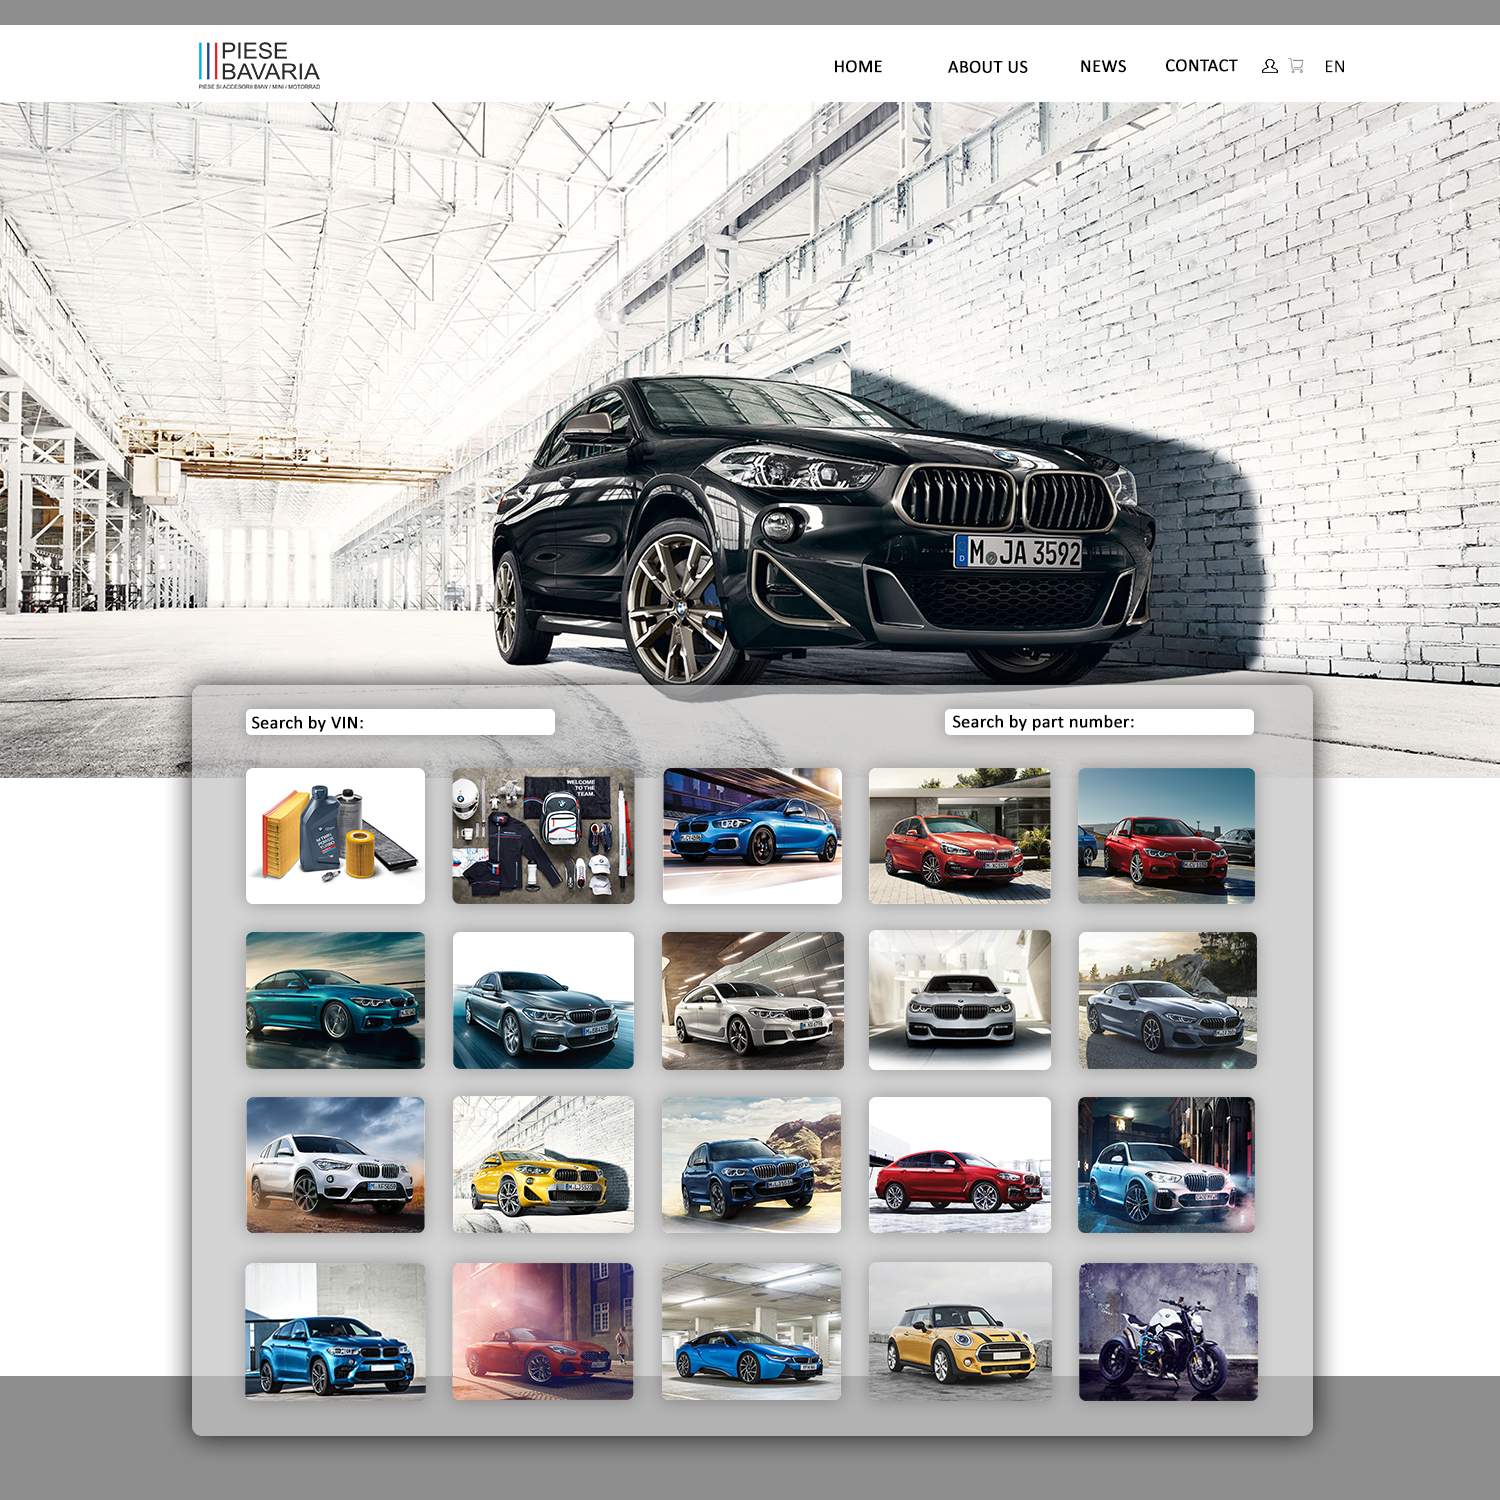Select the red X4 on white thumbnail
The image size is (1500, 1500).
[x=960, y=1165]
